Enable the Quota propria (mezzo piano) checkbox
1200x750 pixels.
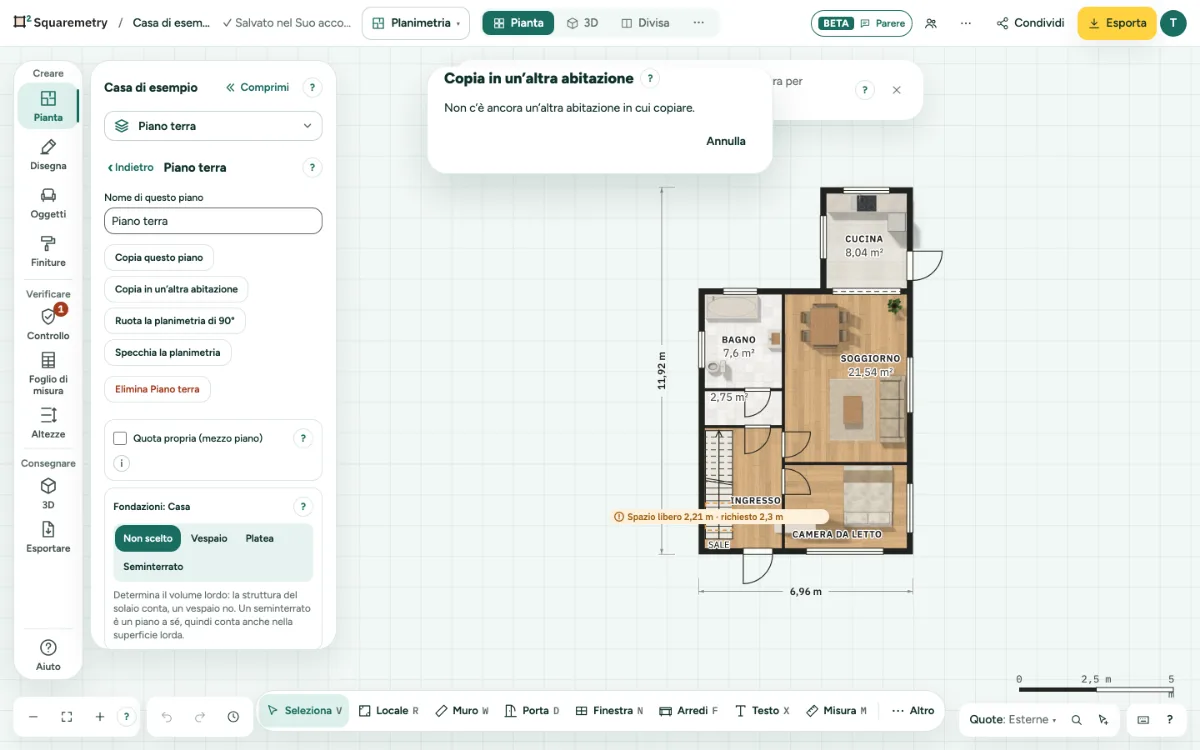120,438
